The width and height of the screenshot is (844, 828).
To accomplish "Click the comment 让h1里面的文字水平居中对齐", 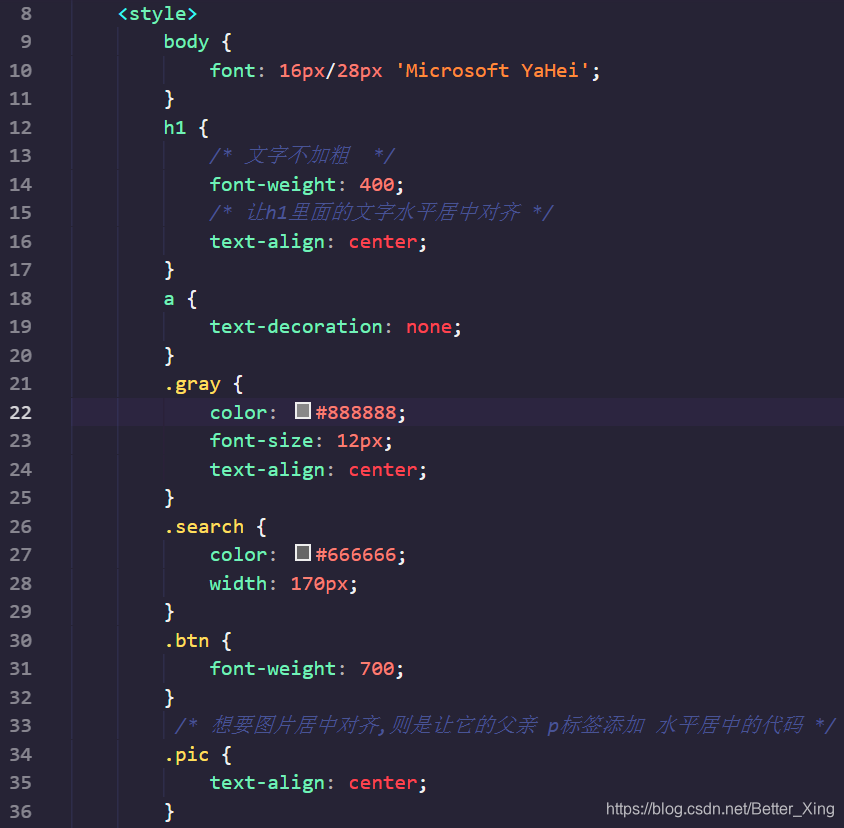I will pyautogui.click(x=381, y=213).
